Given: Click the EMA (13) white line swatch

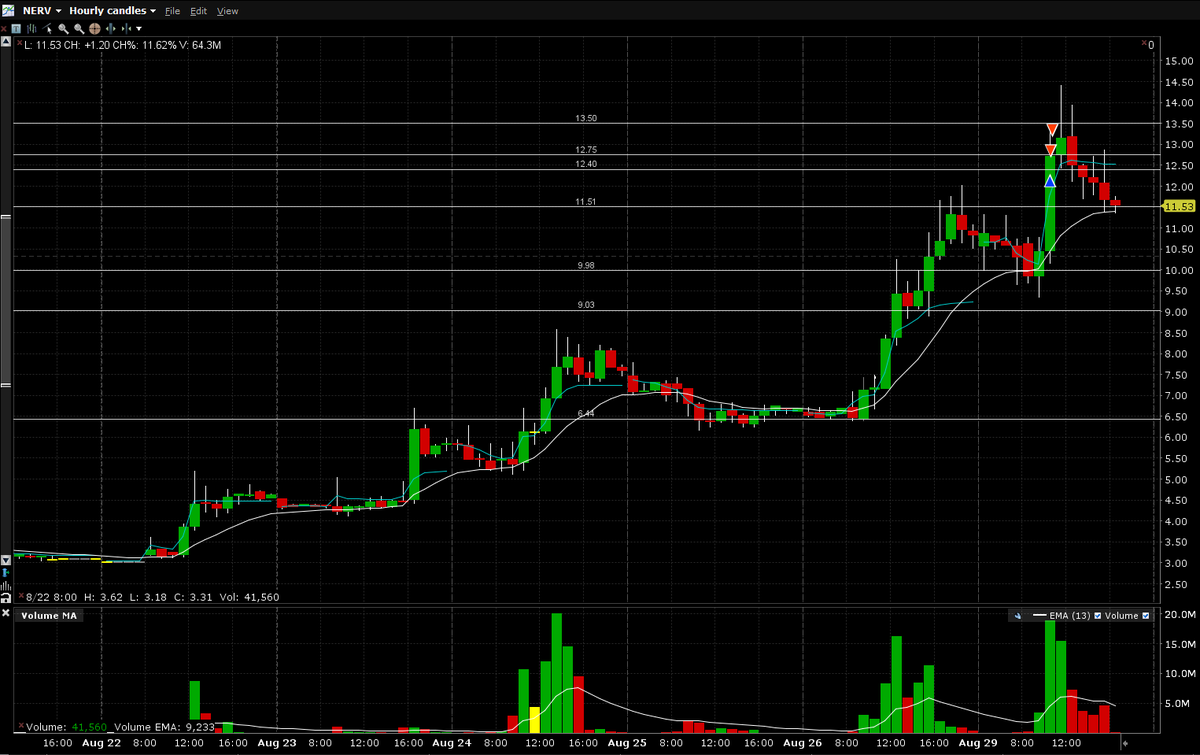Looking at the screenshot, I should pos(1040,616).
